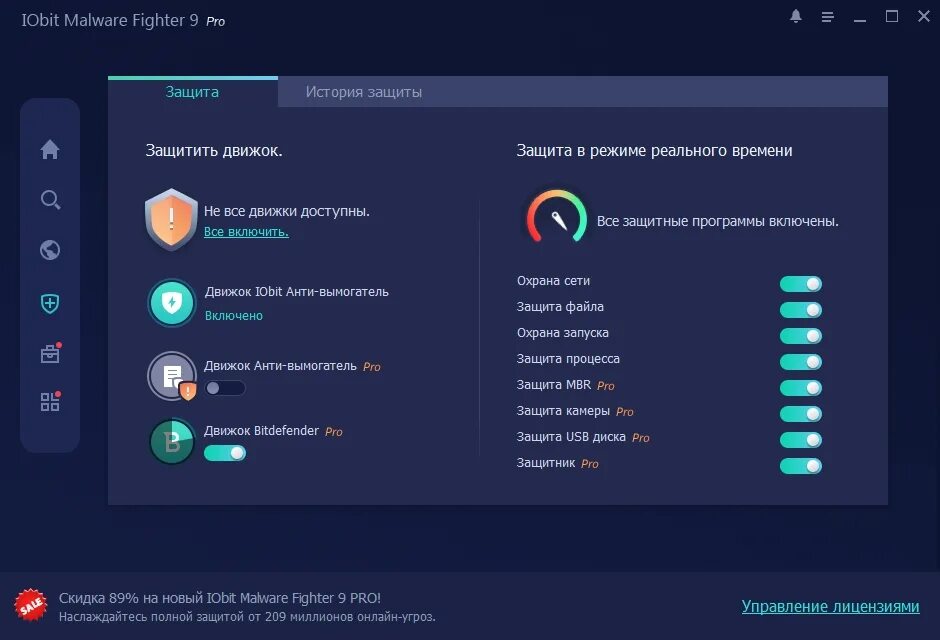
Task: Click the Защитник label
Action: pyautogui.click(x=546, y=463)
